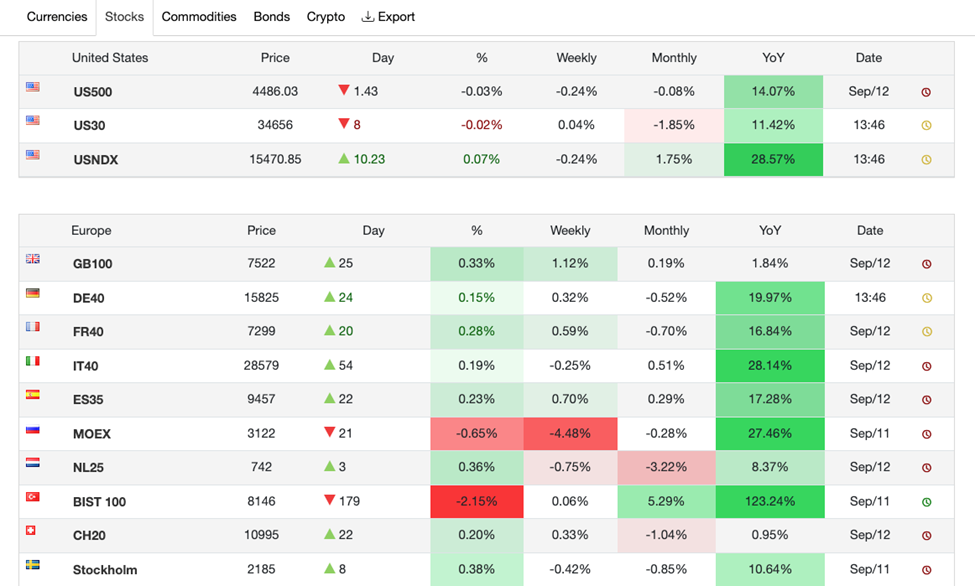Click the Turkish flag beside BIST 100
975x586 pixels.
(x=33, y=497)
